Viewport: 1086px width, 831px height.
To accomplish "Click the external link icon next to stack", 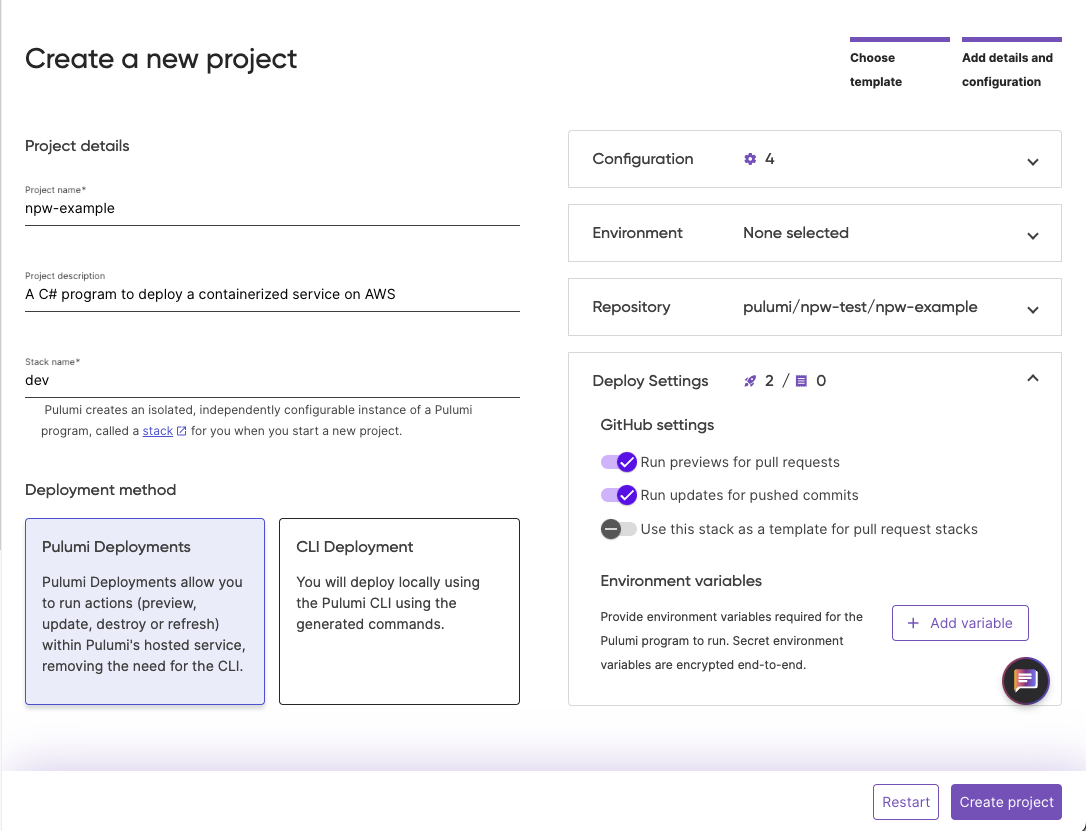I will tap(181, 432).
